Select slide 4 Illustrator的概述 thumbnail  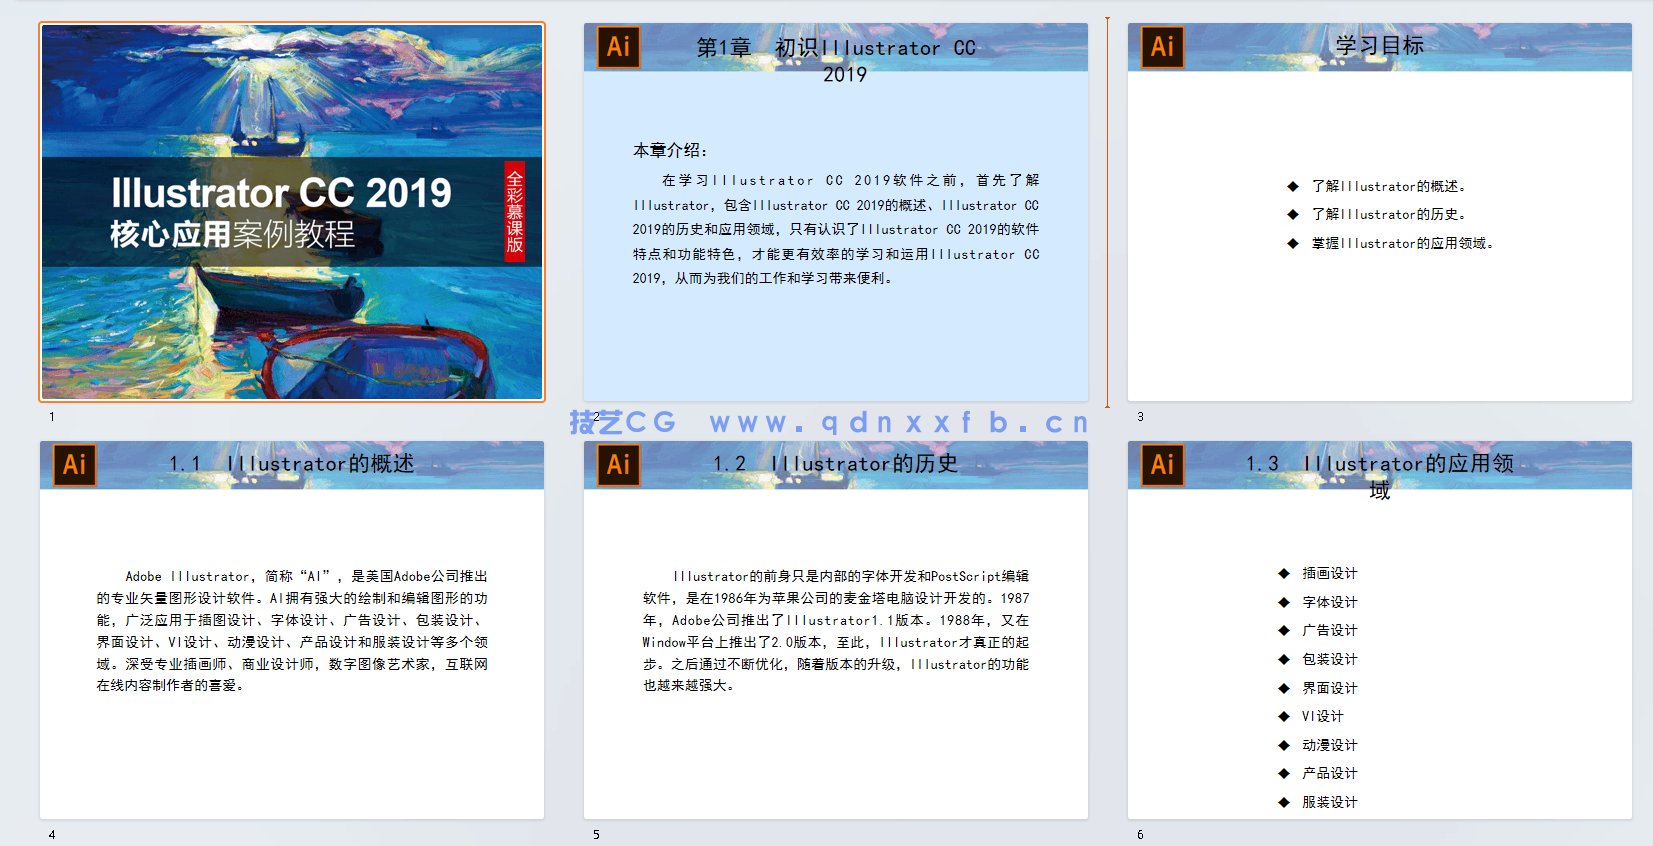pos(292,630)
